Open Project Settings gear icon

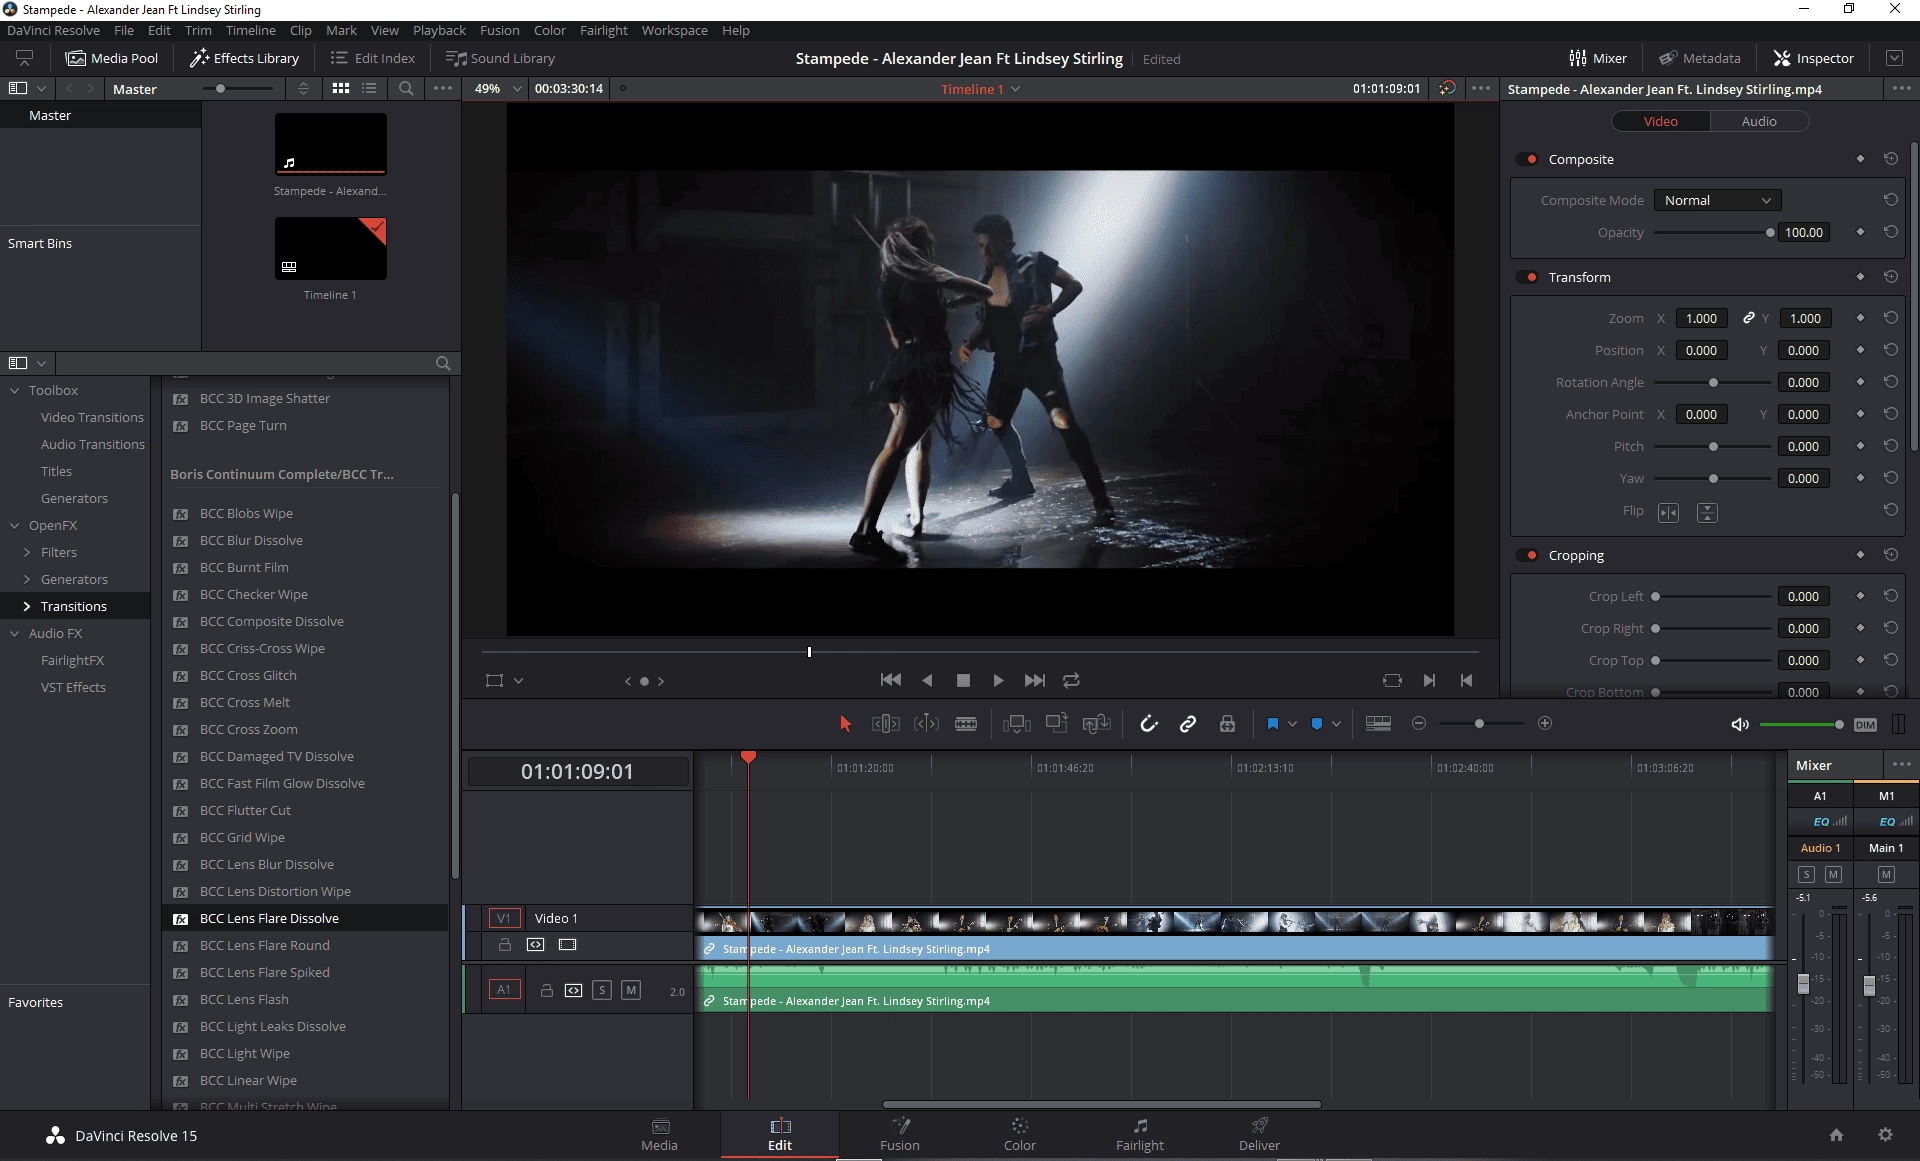pos(1885,1135)
